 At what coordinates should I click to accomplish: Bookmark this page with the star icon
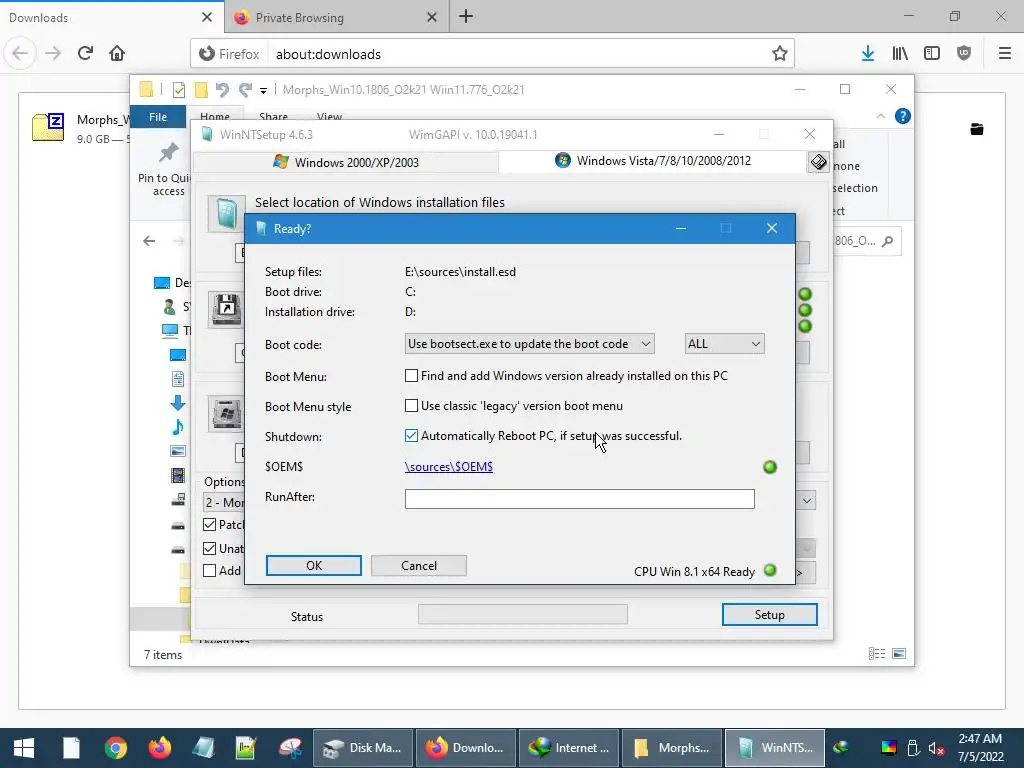(779, 54)
